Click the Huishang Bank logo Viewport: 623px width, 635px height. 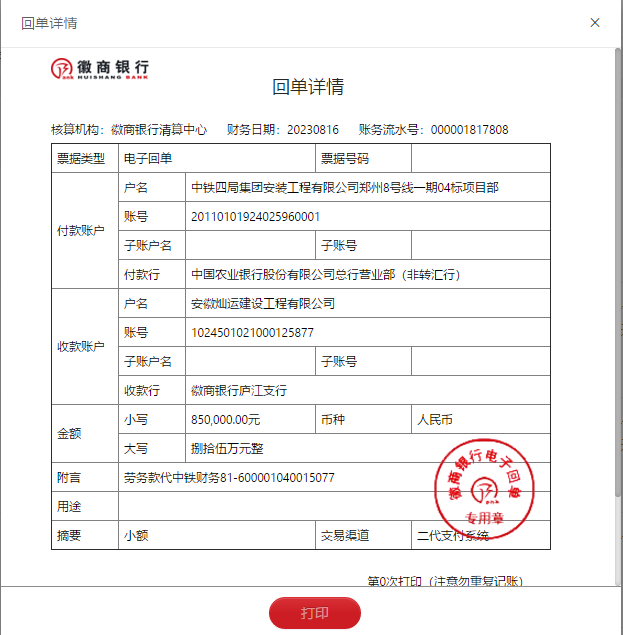point(100,69)
